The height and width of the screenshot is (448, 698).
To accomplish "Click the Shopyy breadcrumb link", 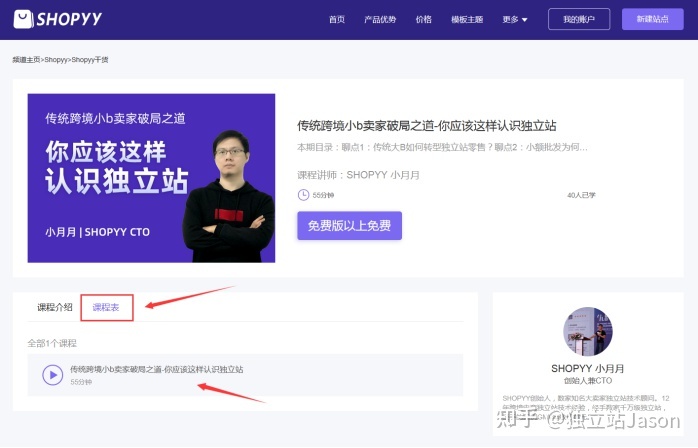I will 56,60.
